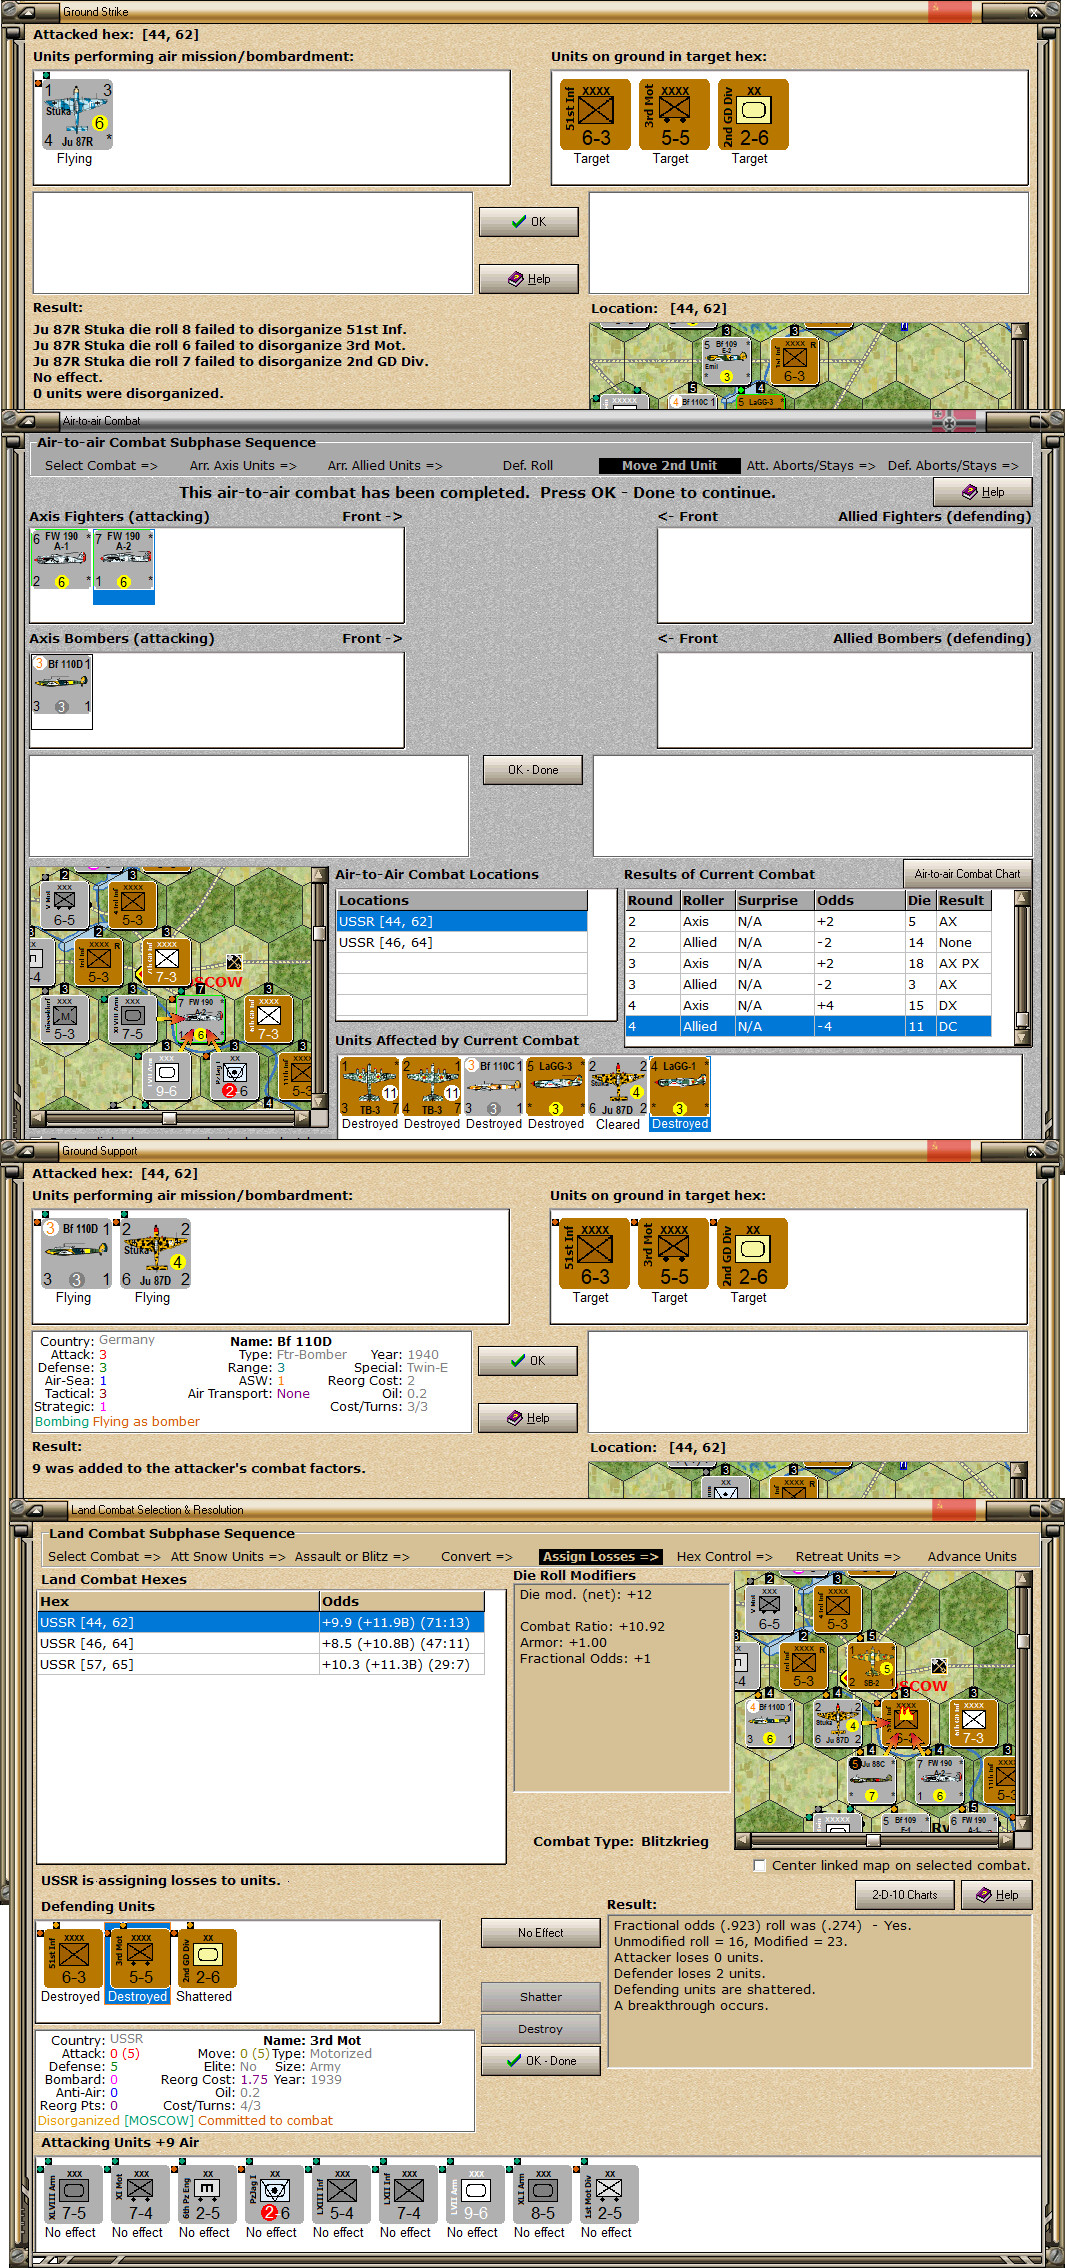Select the cleared Ju 87D affected unit
The height and width of the screenshot is (2268, 1065).
(618, 1087)
